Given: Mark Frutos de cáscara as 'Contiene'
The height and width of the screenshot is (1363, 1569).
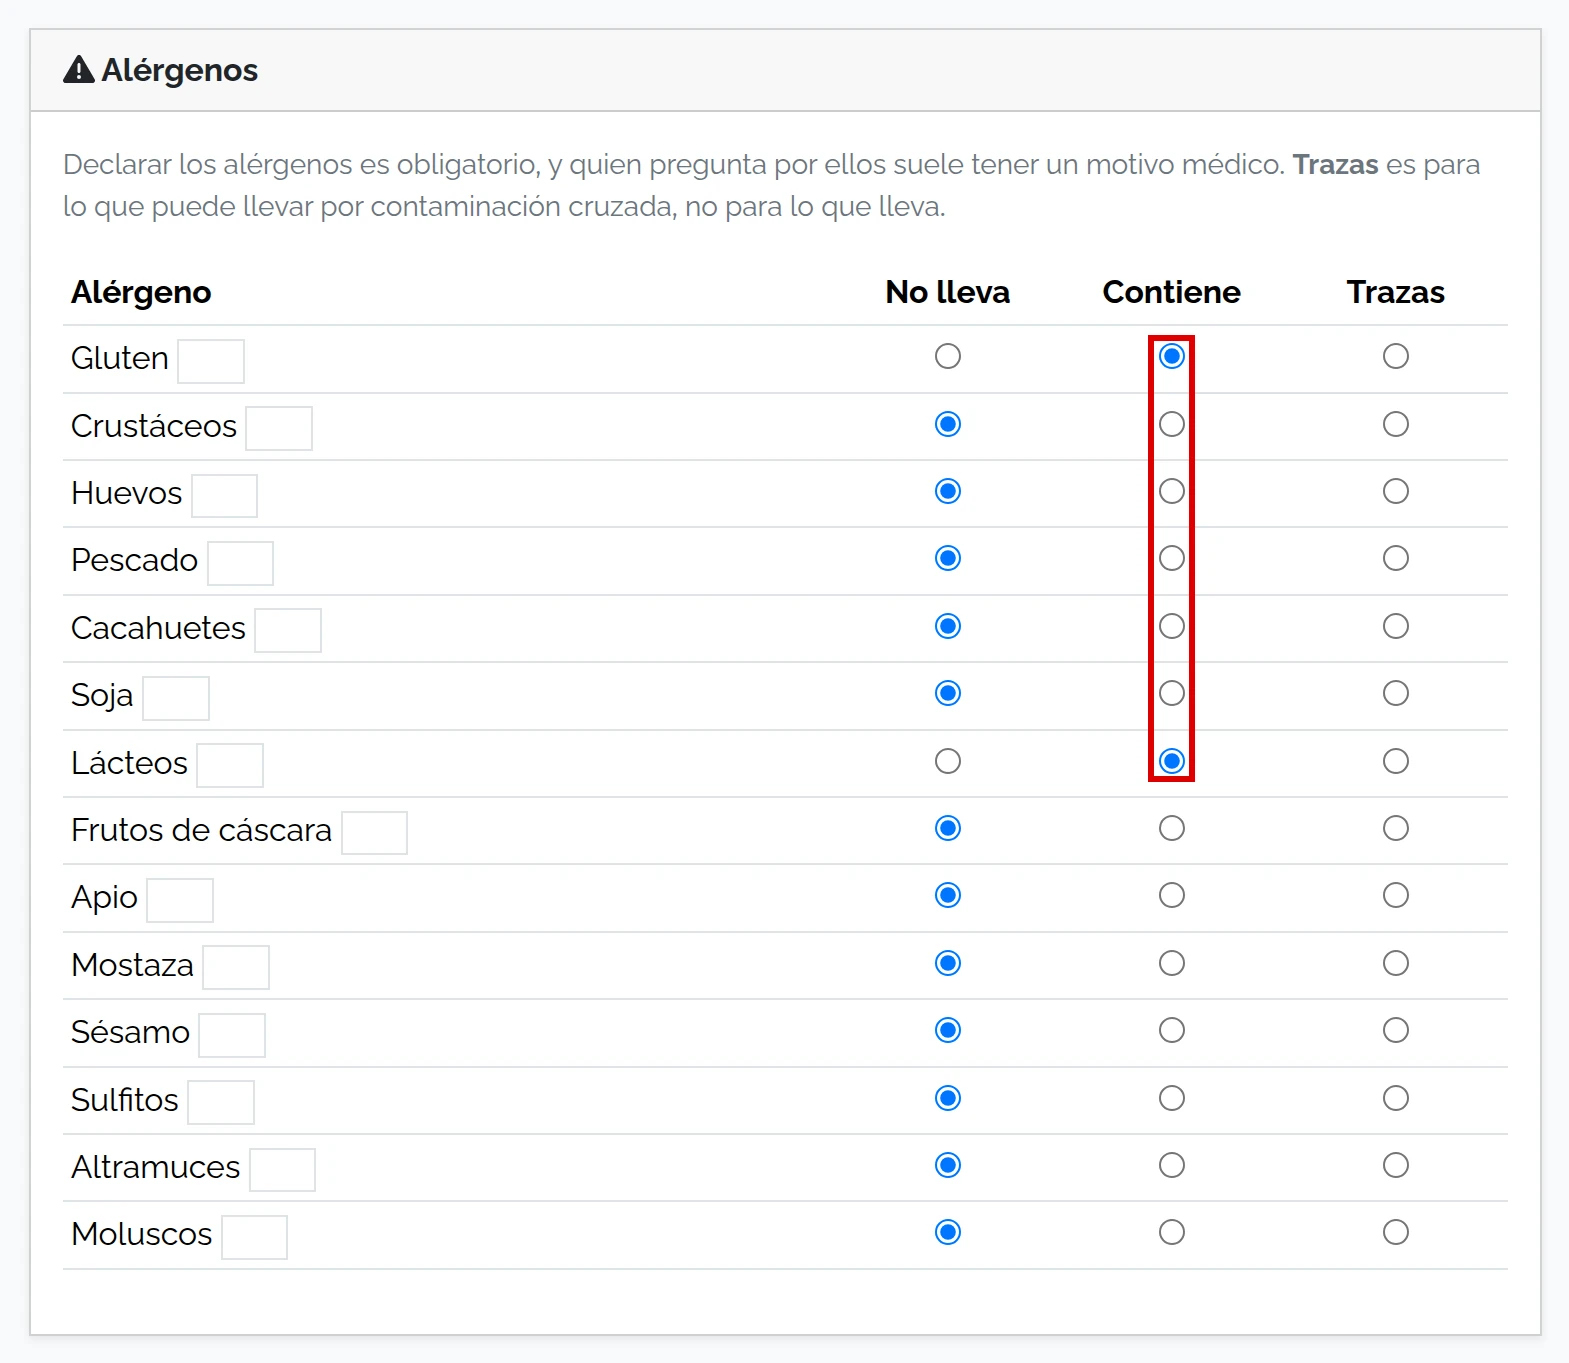Looking at the screenshot, I should coord(1172,829).
